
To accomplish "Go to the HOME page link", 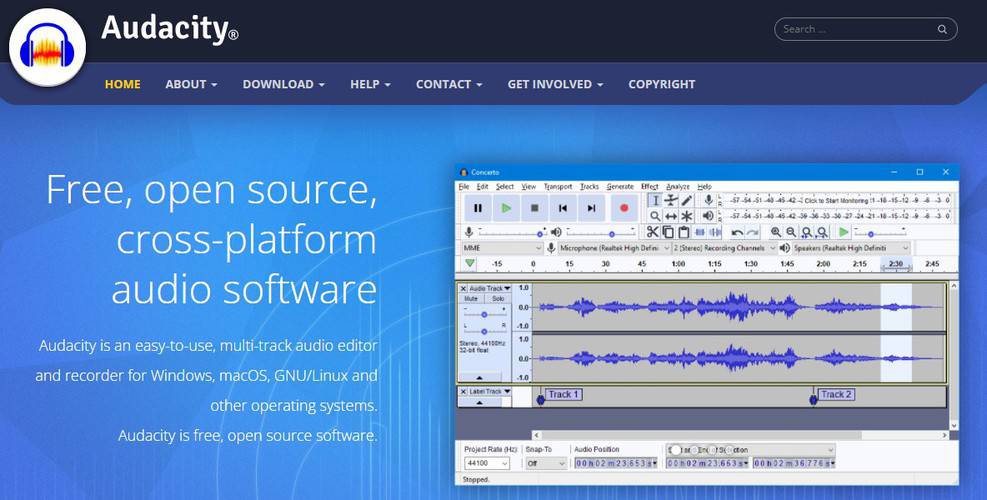I will click(x=123, y=84).
